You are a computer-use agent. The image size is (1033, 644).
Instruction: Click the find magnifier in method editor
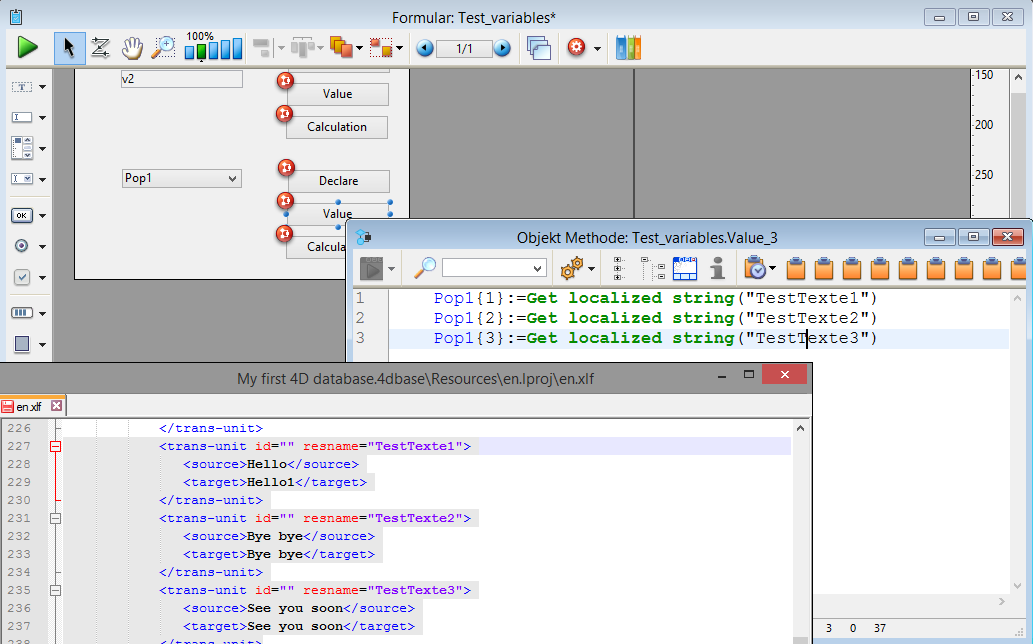coord(426,268)
